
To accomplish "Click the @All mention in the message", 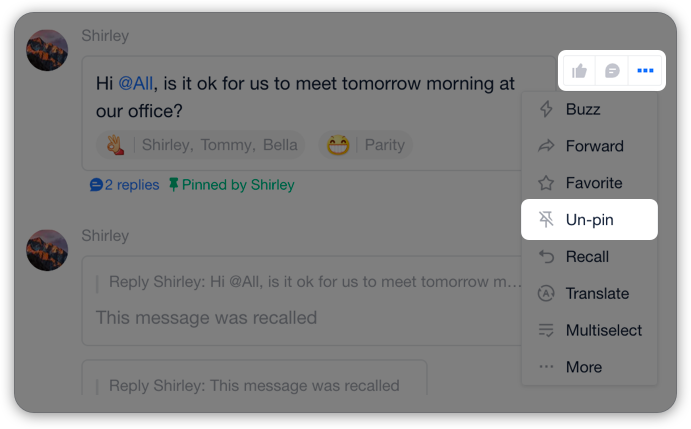I will [x=136, y=83].
